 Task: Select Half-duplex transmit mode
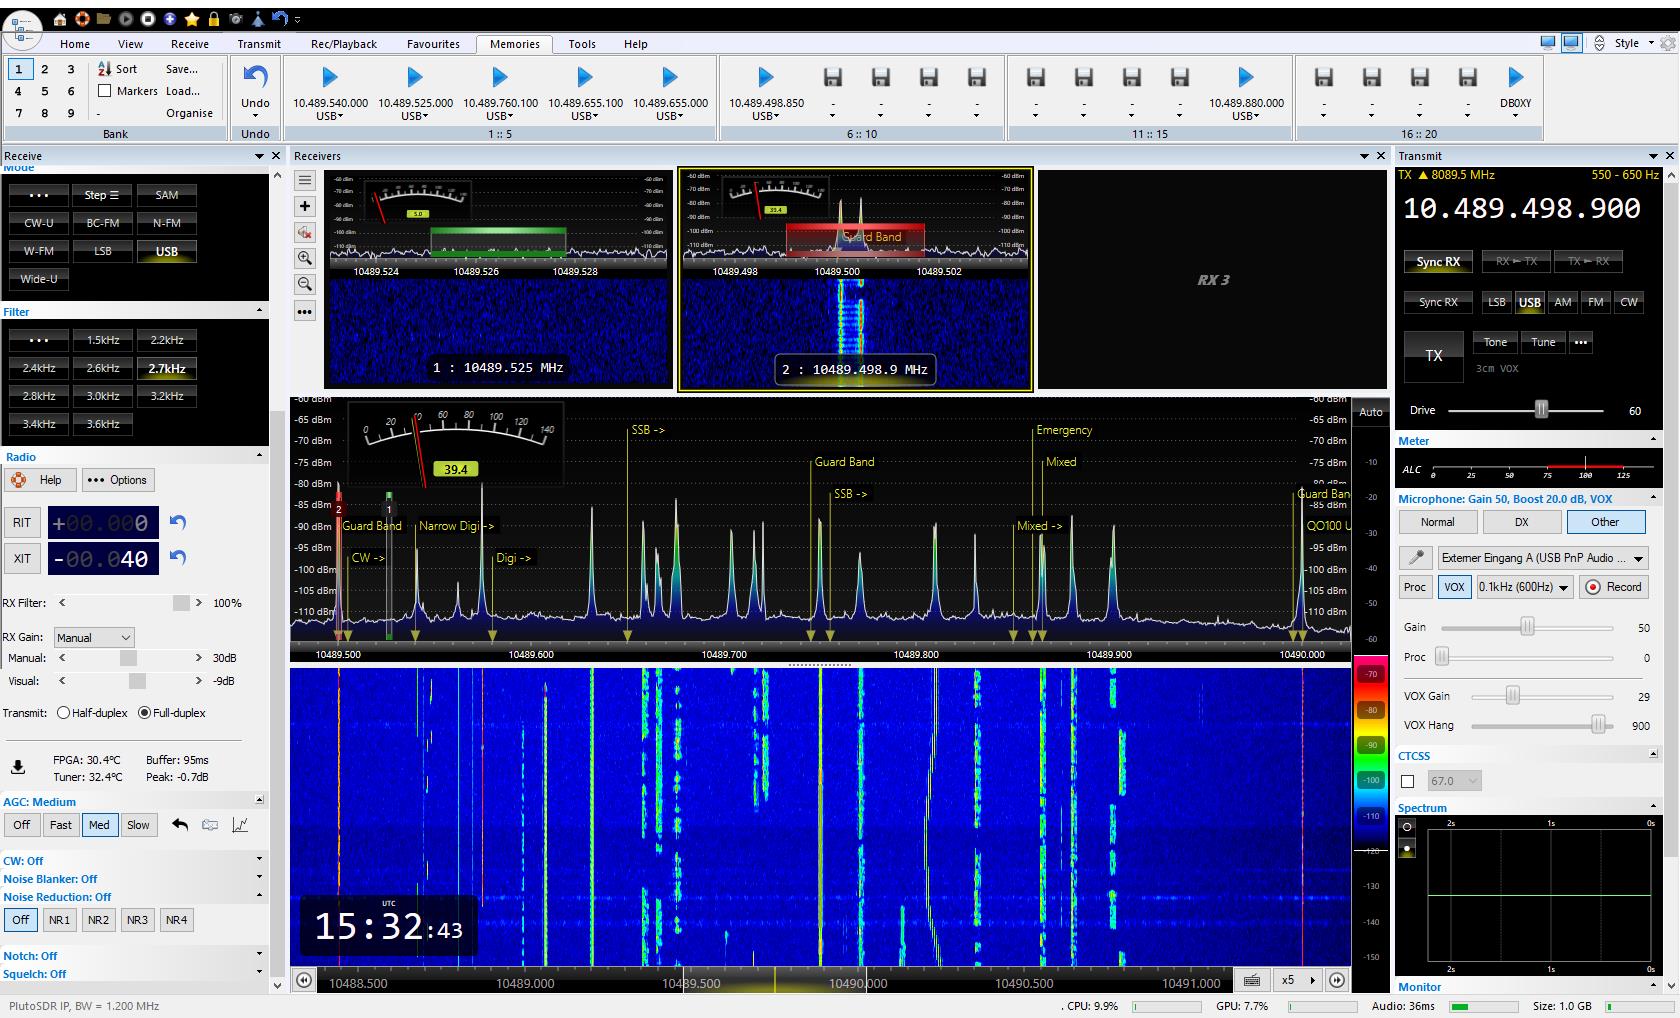[64, 713]
